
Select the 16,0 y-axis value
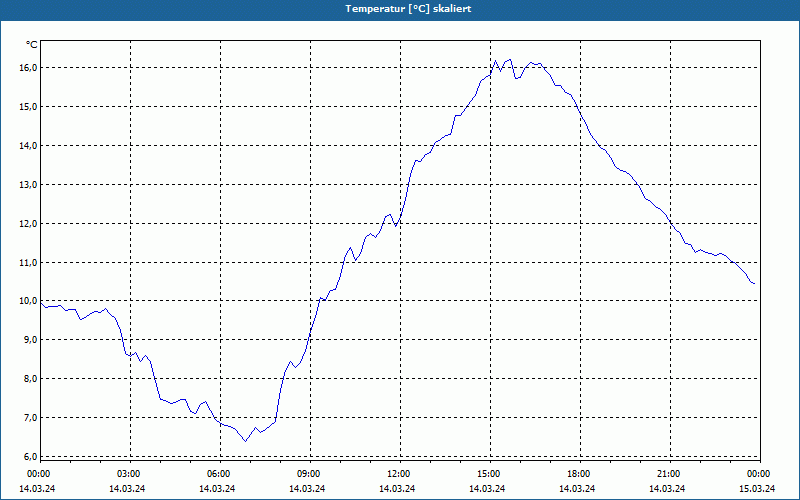click(28, 68)
